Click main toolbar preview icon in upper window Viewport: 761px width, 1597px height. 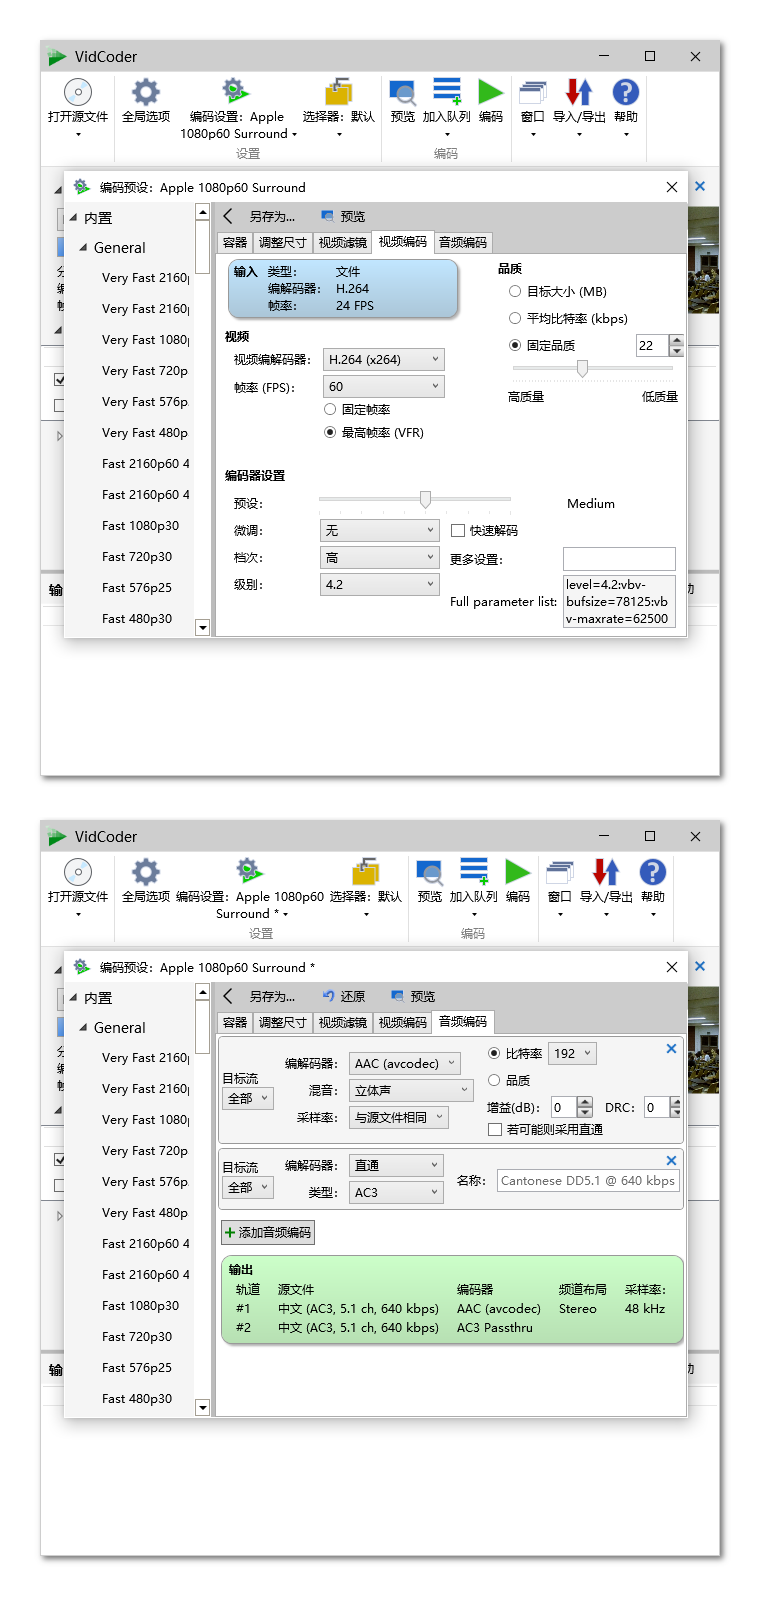[x=403, y=92]
